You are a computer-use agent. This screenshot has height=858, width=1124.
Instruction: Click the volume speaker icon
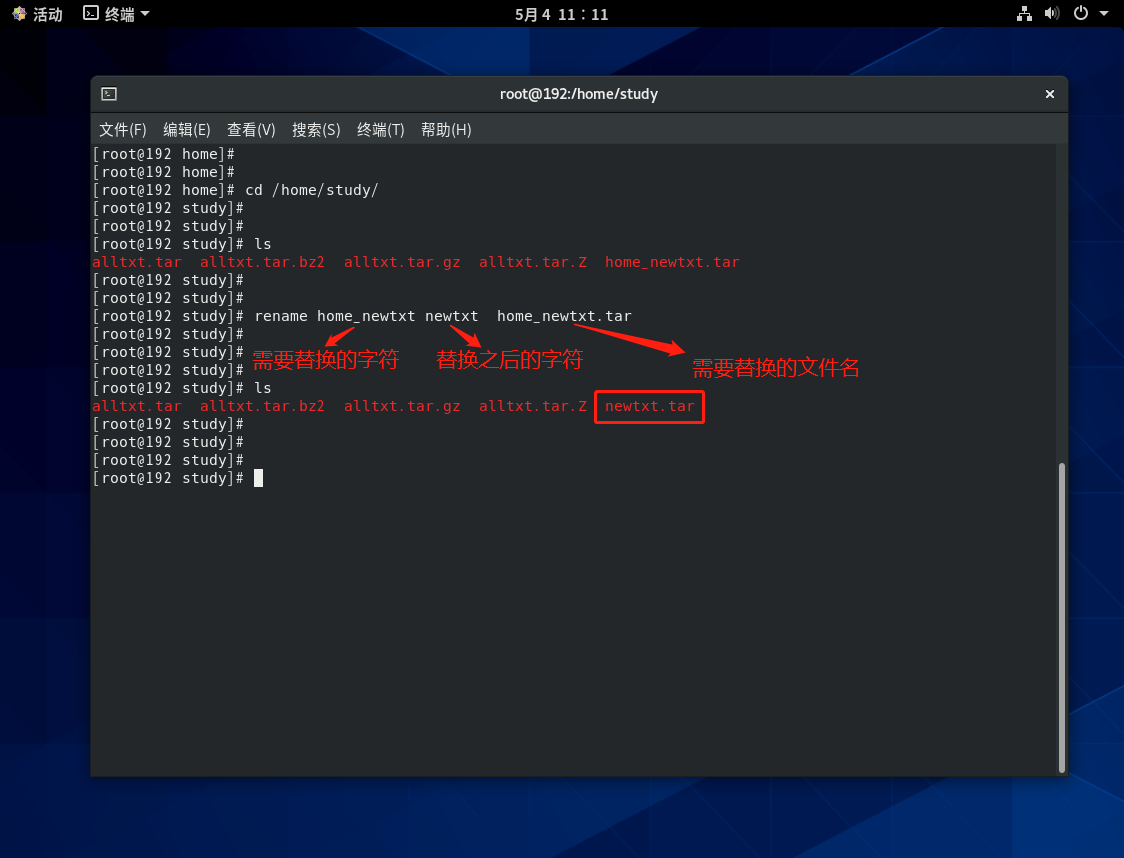[x=1051, y=14]
